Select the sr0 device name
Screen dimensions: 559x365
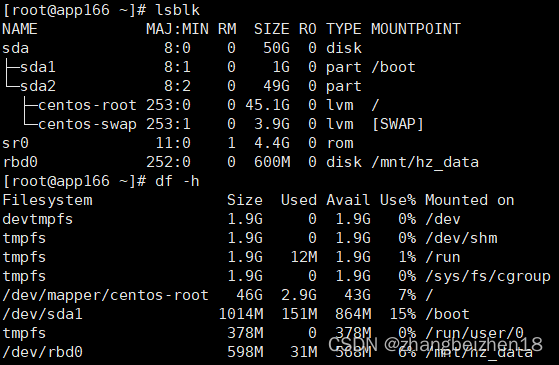[16, 143]
